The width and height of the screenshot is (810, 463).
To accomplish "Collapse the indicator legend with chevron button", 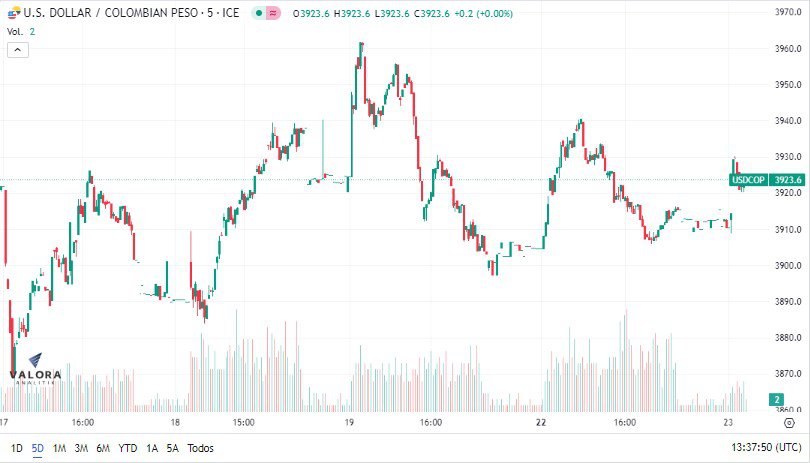I will pos(18,50).
